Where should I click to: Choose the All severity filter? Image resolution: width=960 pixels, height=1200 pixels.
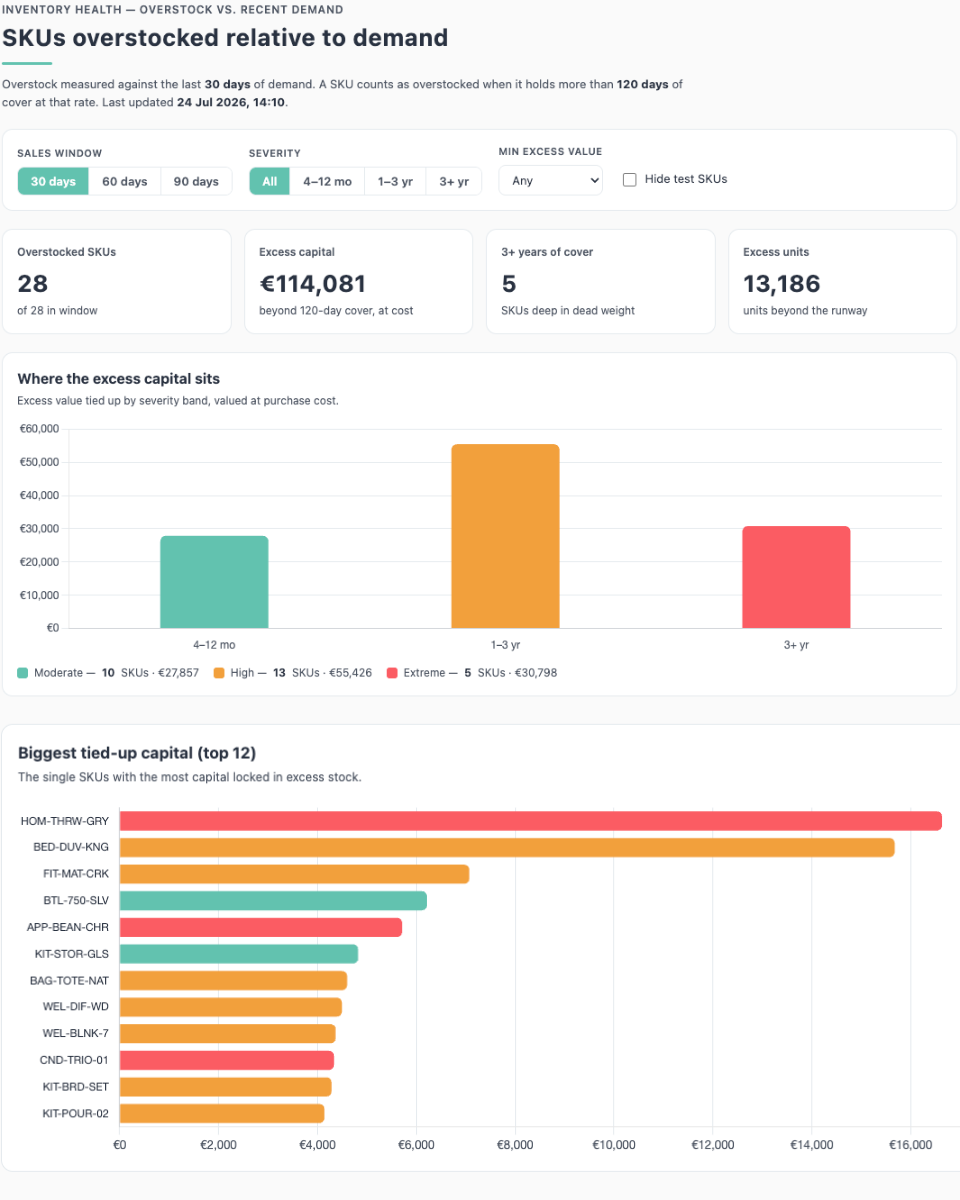[x=270, y=181]
